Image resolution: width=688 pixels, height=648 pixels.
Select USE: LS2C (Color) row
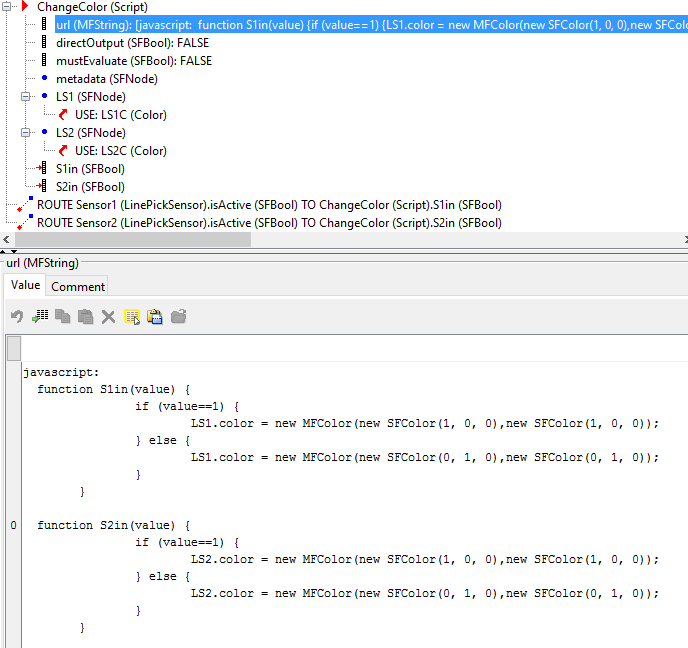[x=121, y=150]
